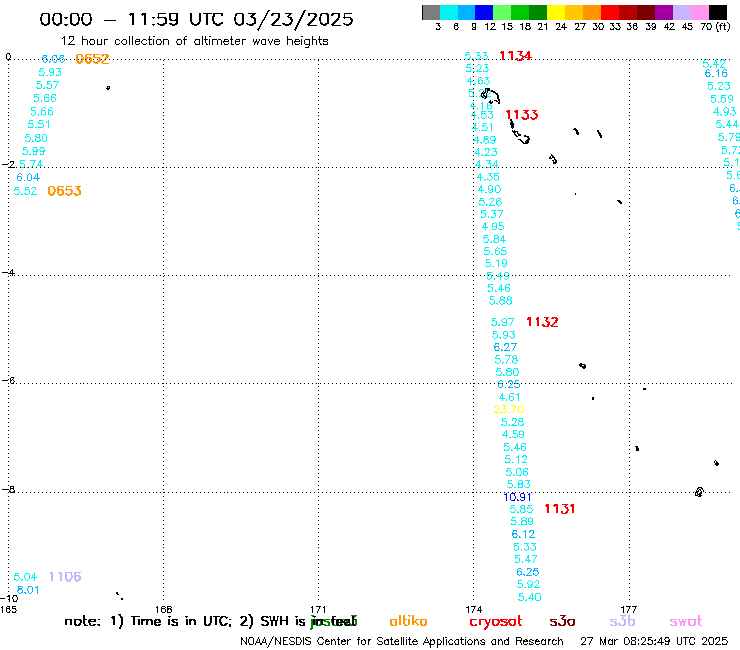Select the 5.99 value on left track
This screenshot has width=740, height=650.
pos(34,152)
